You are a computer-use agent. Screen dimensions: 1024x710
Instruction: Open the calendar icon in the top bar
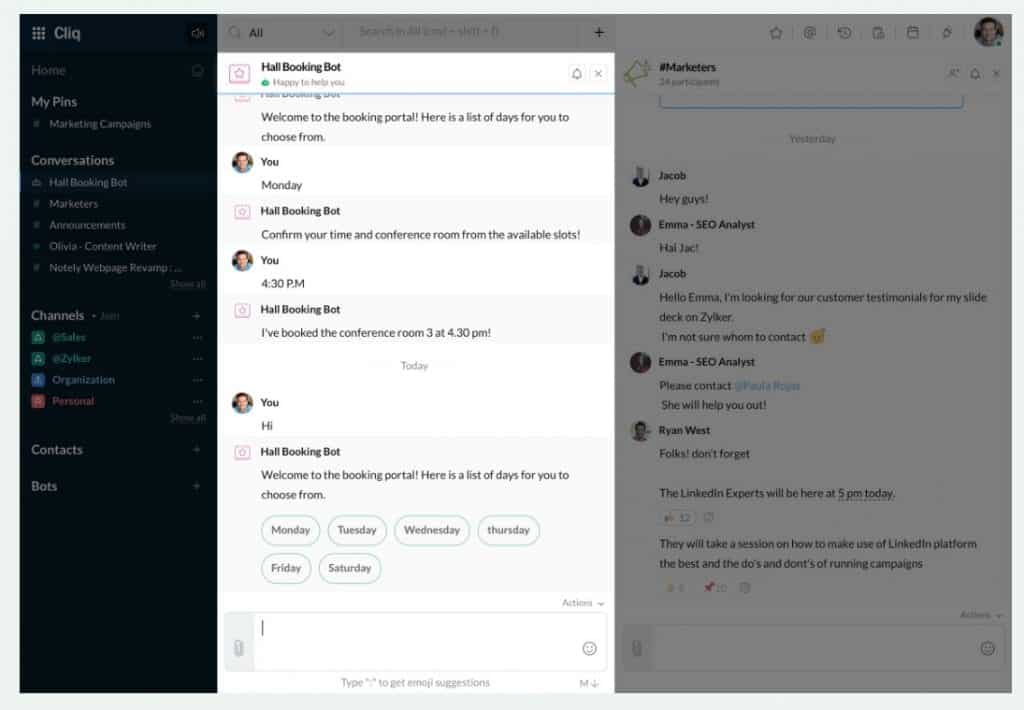tap(912, 33)
